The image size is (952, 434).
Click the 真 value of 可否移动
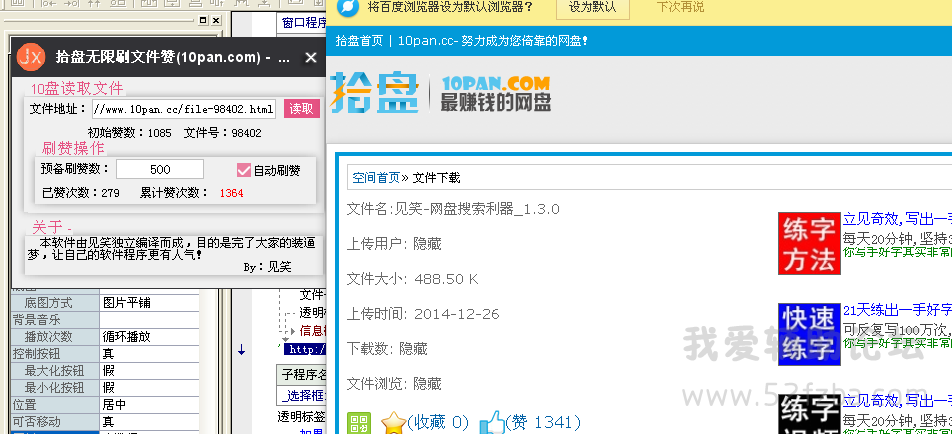point(149,421)
